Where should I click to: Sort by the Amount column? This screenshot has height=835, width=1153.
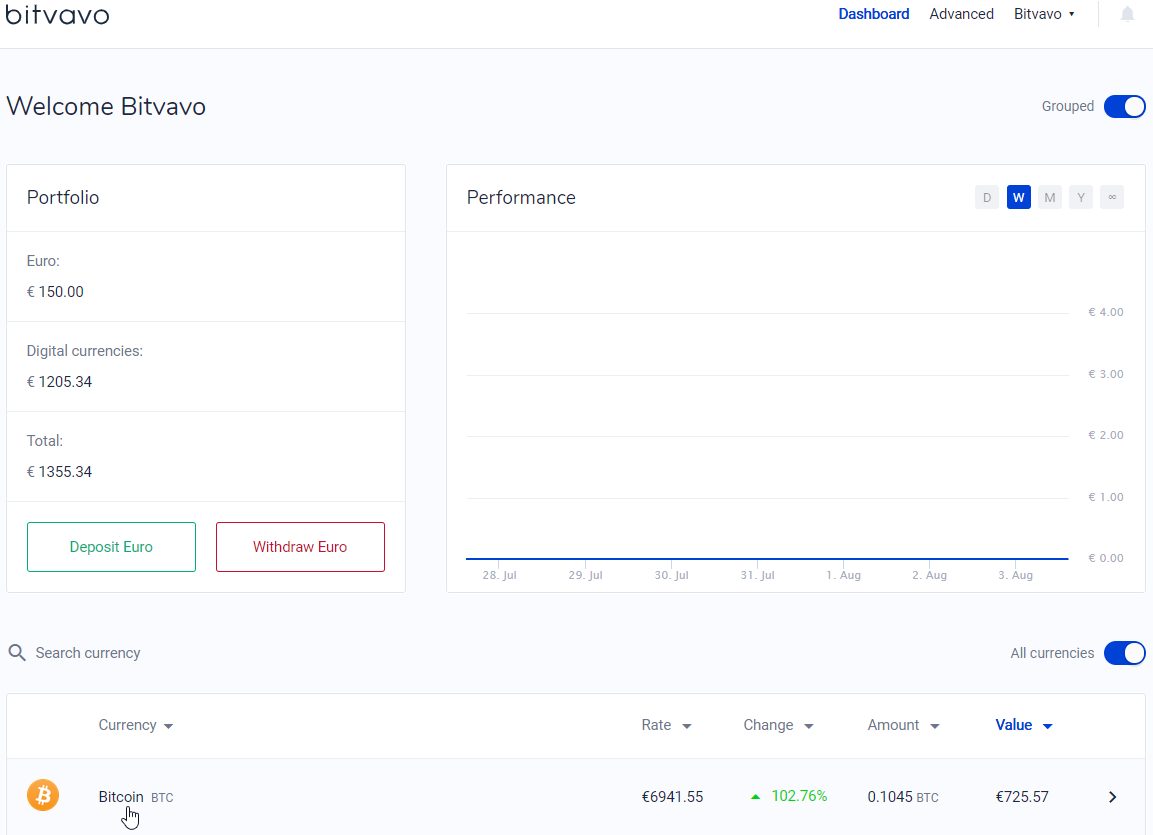click(904, 725)
